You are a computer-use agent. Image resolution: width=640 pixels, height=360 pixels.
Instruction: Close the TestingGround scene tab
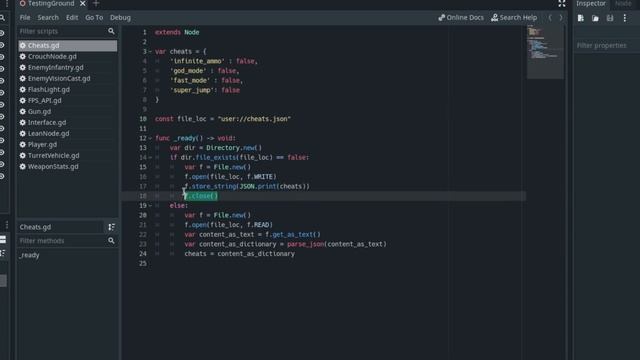[82, 4]
